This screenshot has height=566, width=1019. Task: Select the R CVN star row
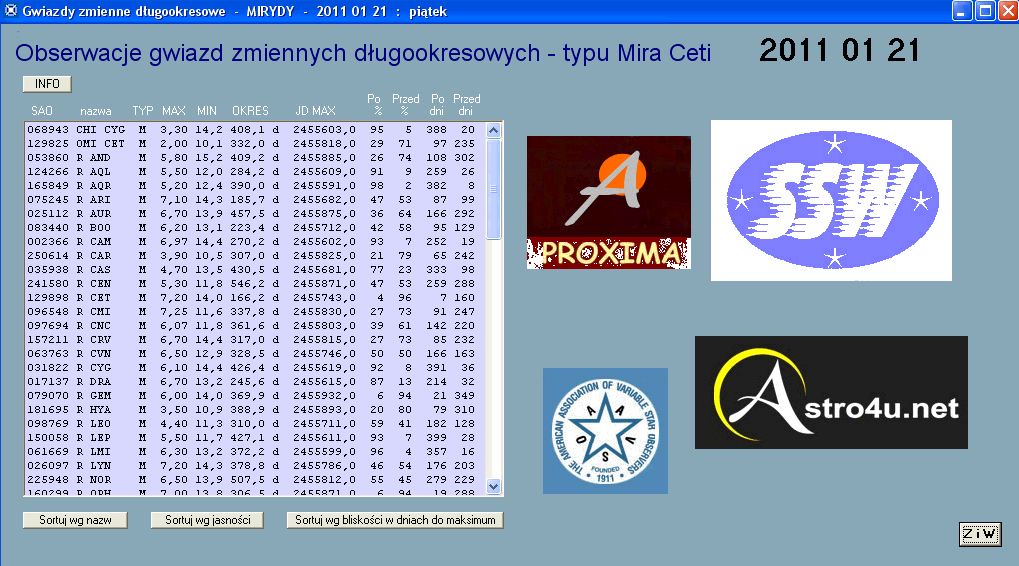[255, 354]
